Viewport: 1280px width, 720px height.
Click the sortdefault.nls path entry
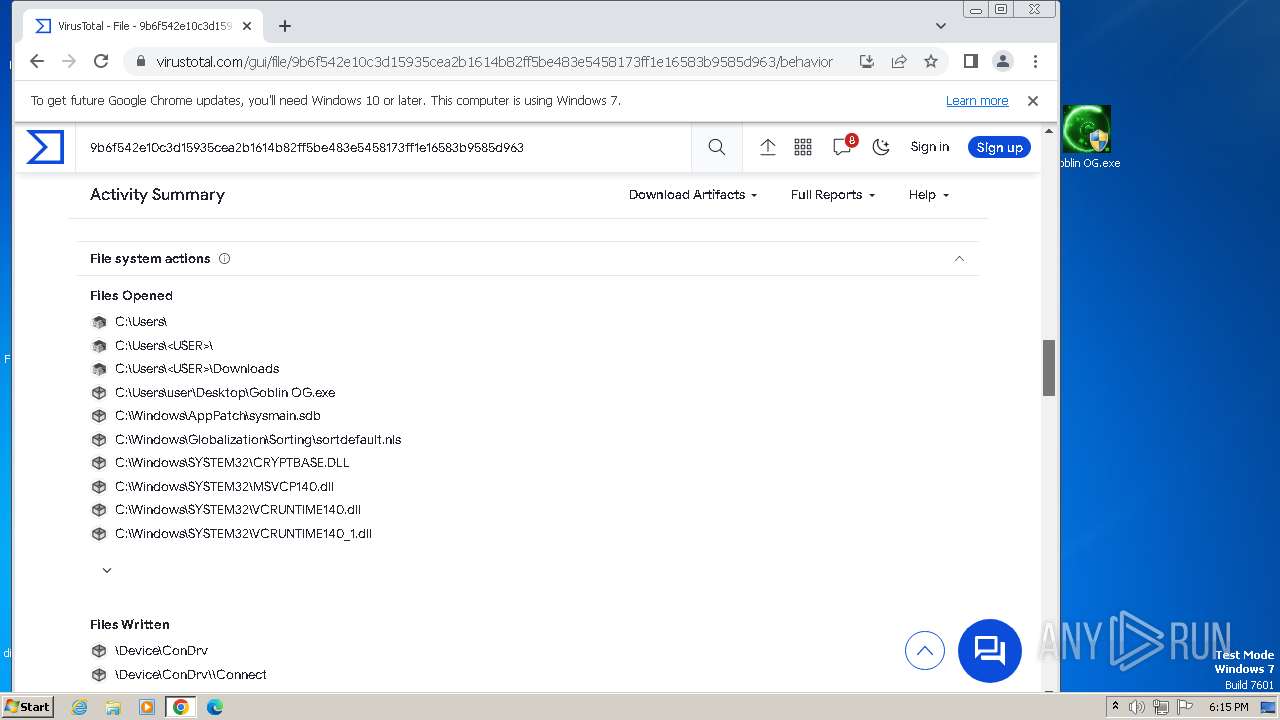click(x=258, y=440)
